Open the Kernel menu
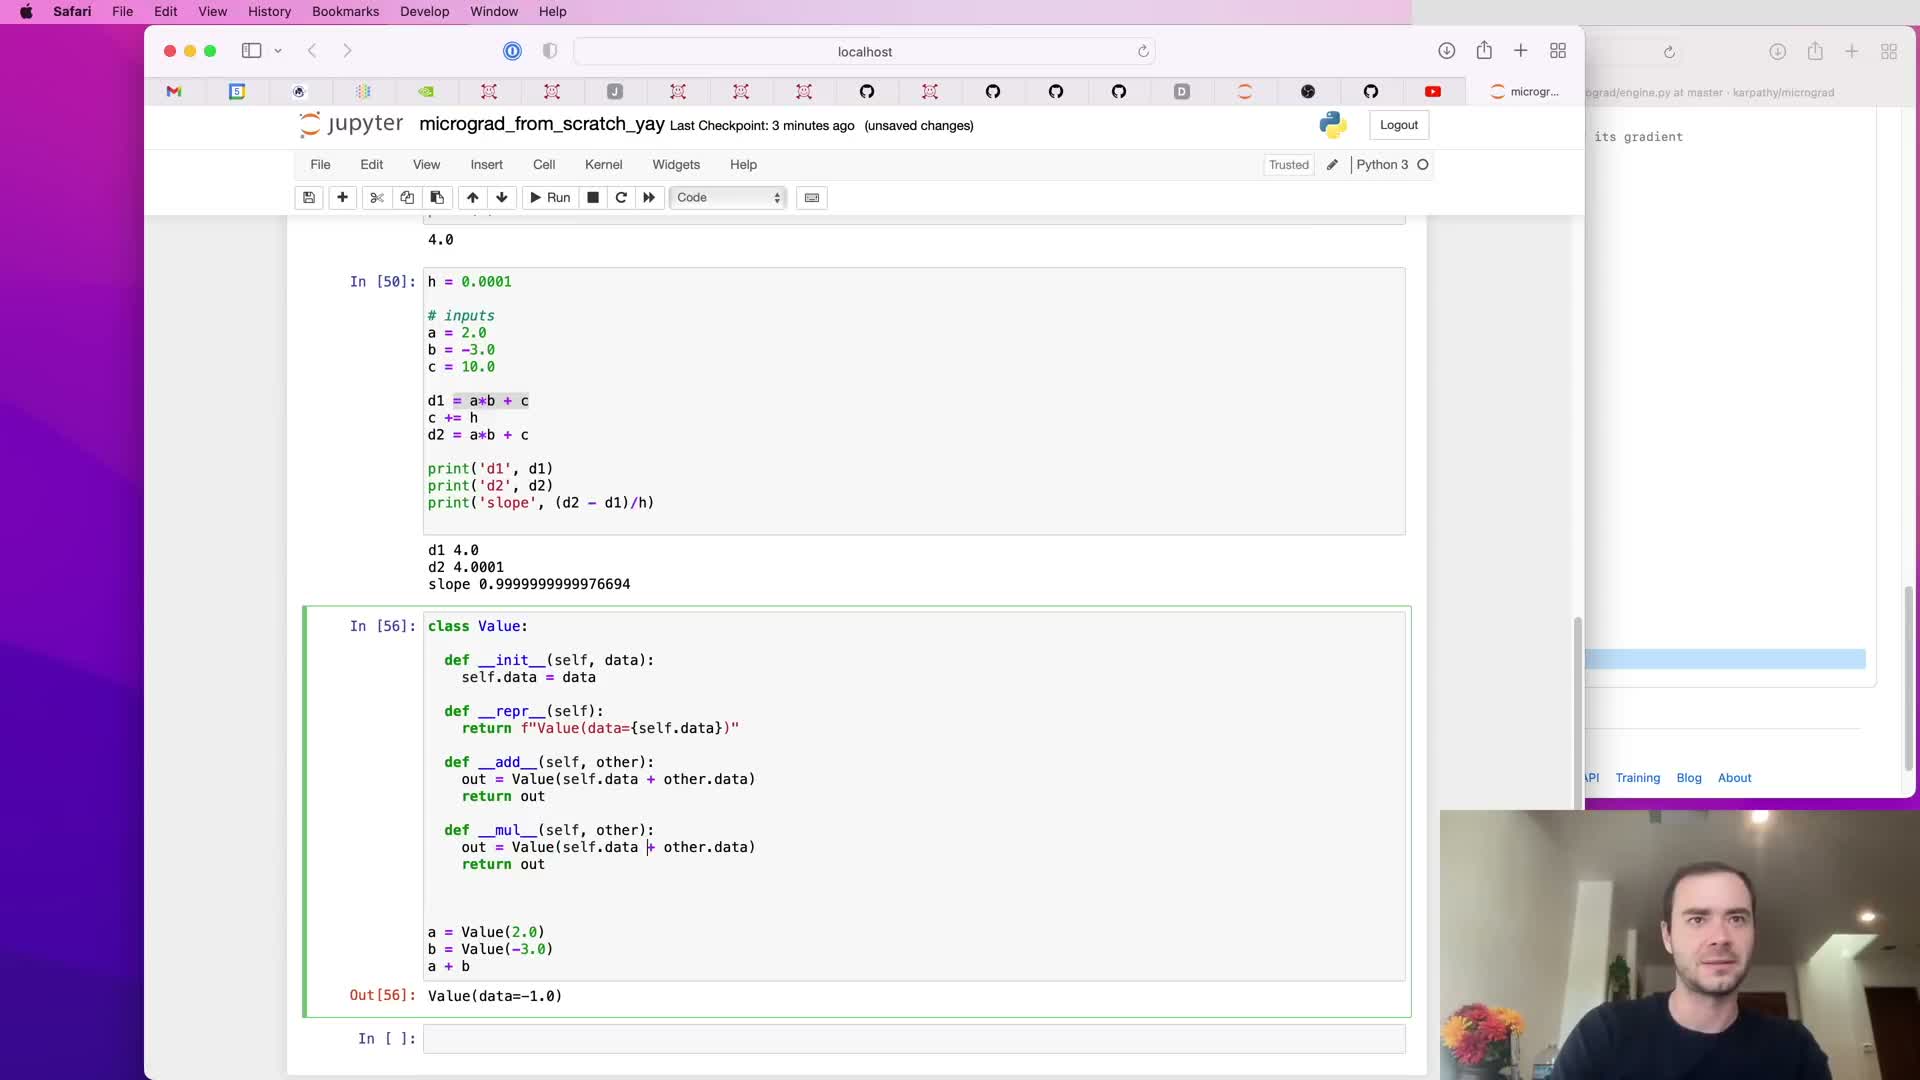The height and width of the screenshot is (1080, 1920). (x=603, y=165)
